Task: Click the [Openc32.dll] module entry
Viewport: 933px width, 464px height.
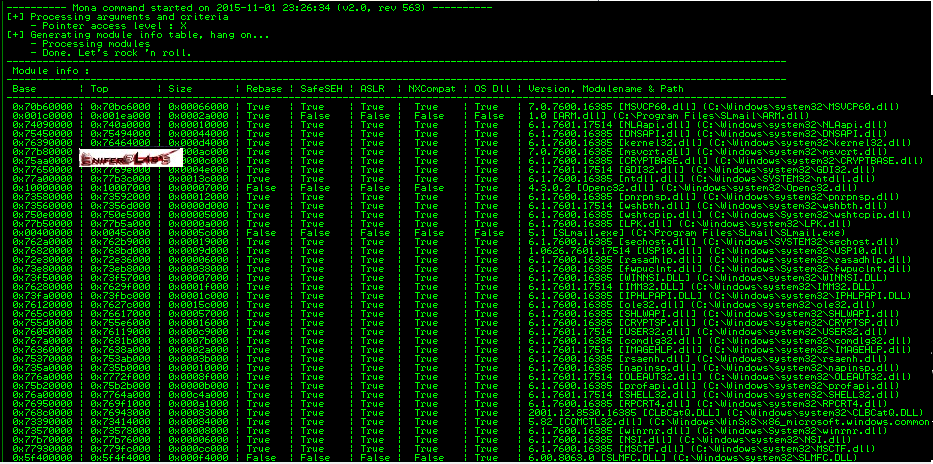Action: click(x=616, y=187)
